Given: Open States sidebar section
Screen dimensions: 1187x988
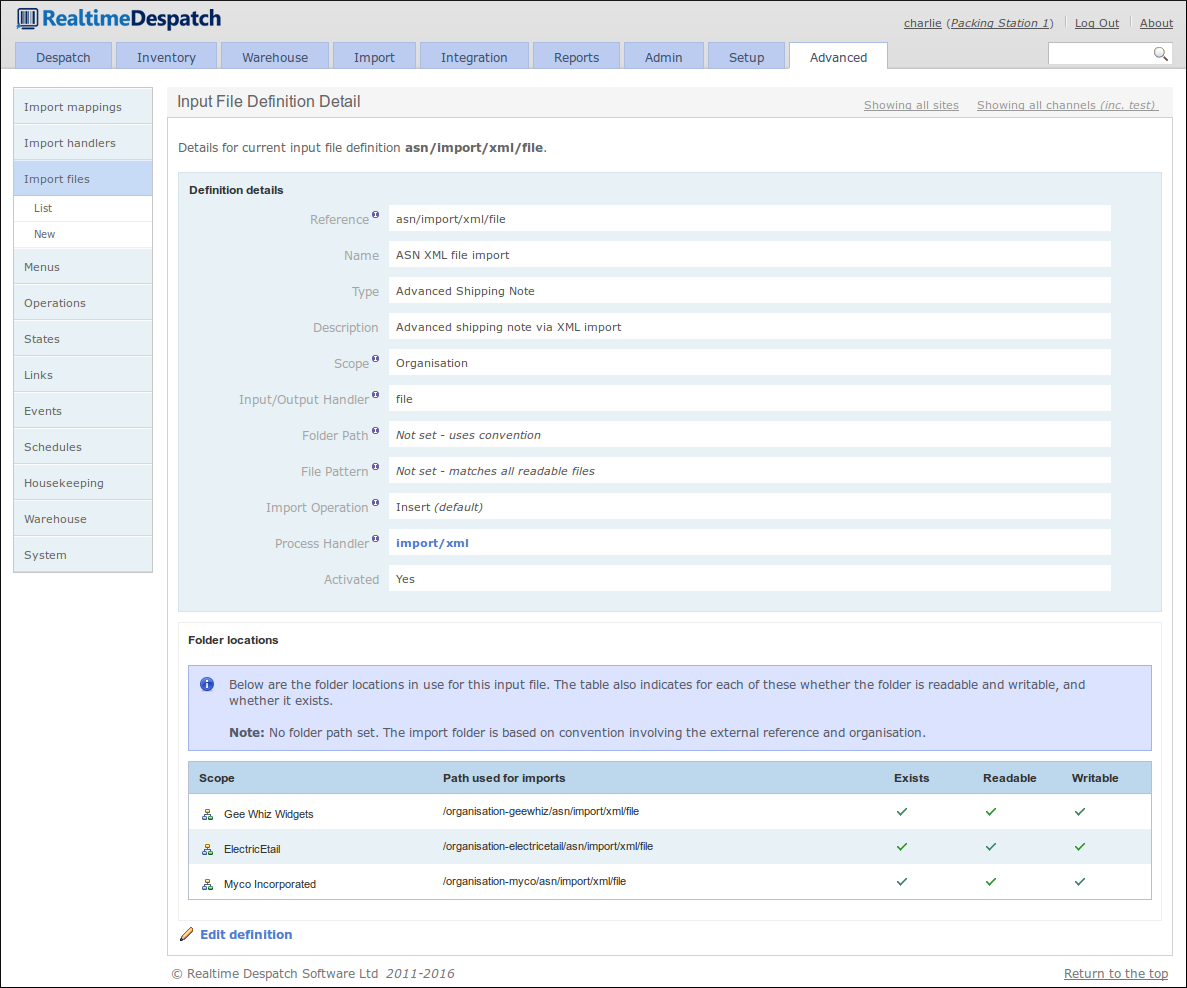Looking at the screenshot, I should tap(83, 338).
